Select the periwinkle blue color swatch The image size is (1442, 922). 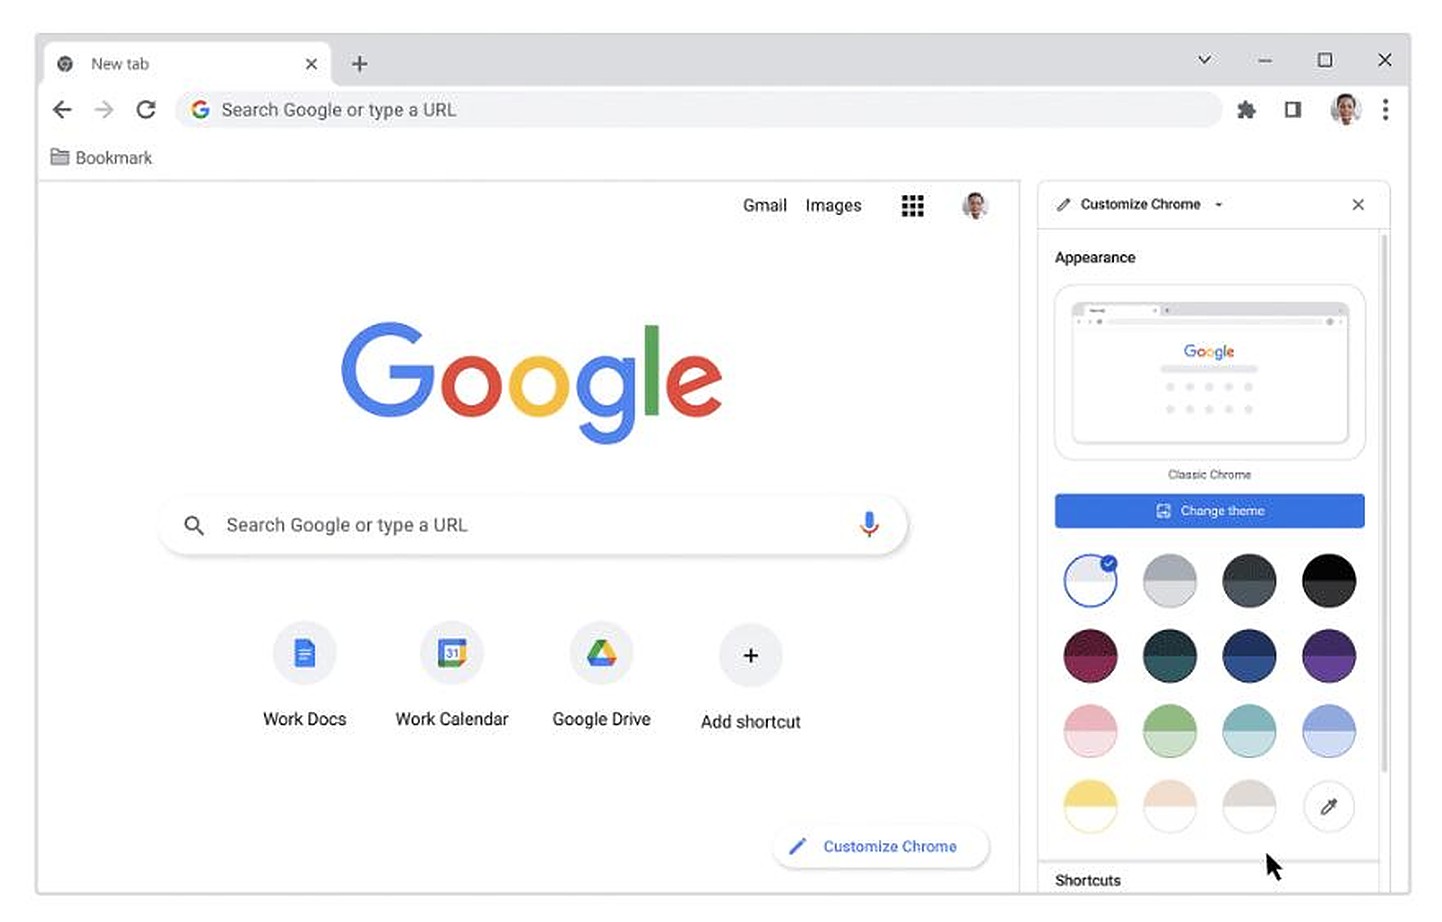tap(1329, 731)
